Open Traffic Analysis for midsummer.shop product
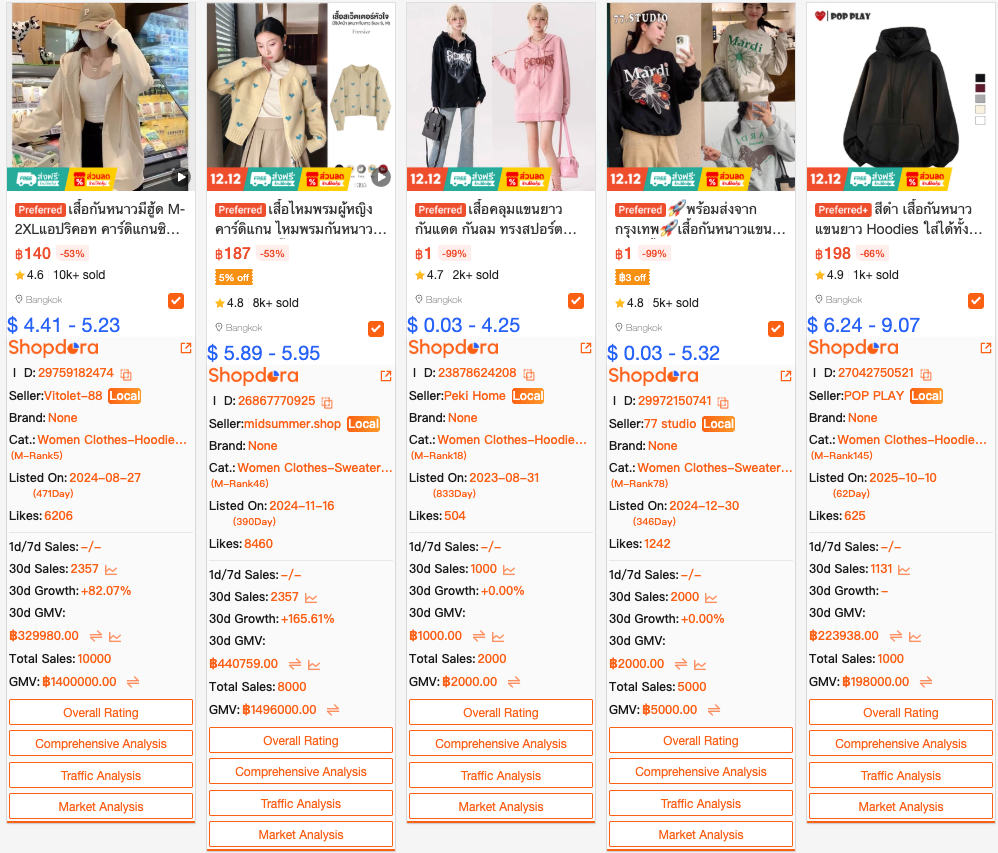Screen dimensions: 998x853 pos(301,803)
